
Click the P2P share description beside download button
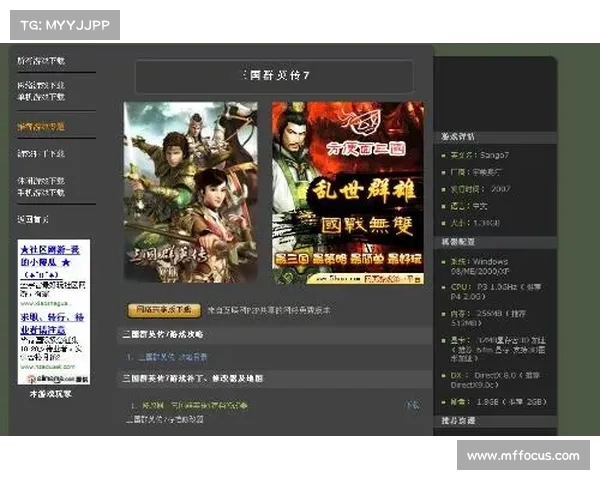[x=269, y=310]
